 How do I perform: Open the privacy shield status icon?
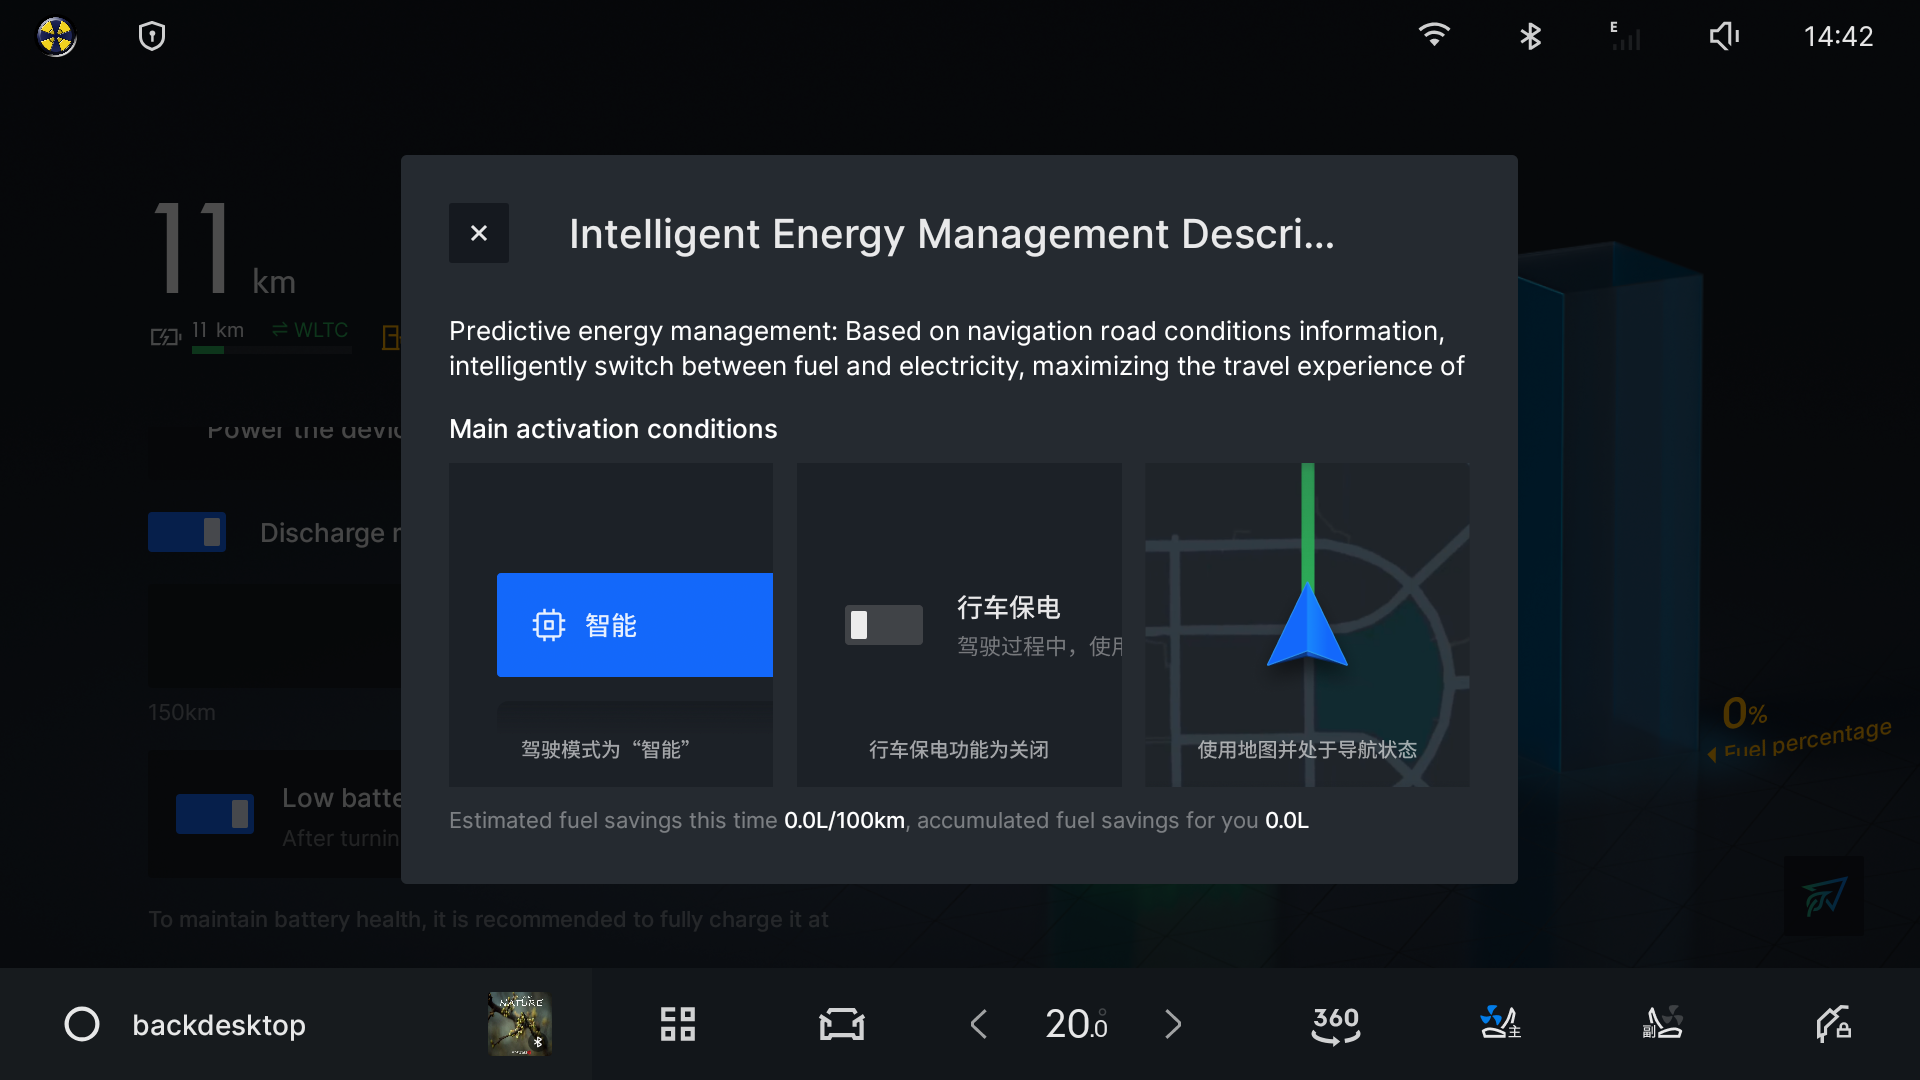click(x=152, y=37)
